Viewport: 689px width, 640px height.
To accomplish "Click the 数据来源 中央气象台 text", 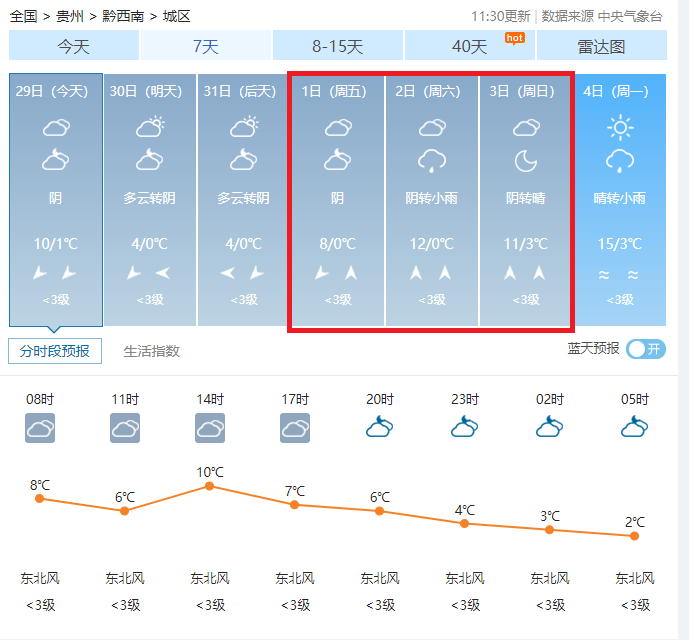I will coord(602,16).
